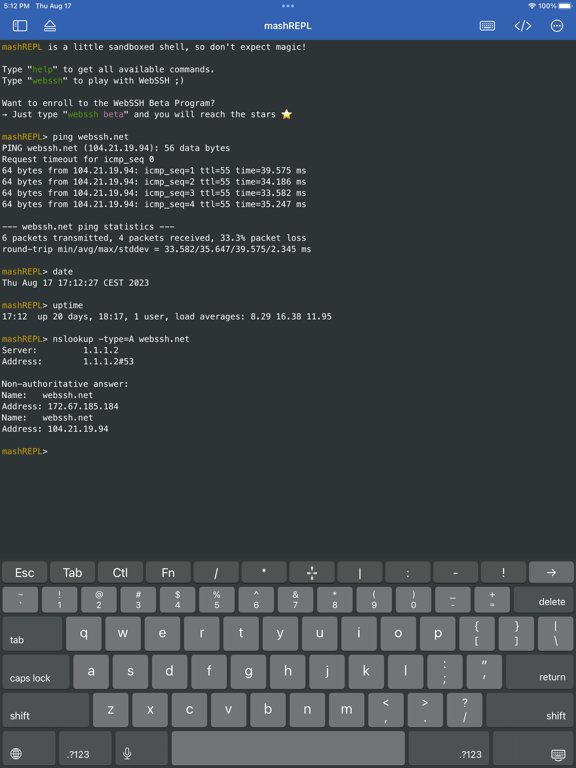Dismiss keyboard with bottom-right keyboard key

(533, 749)
